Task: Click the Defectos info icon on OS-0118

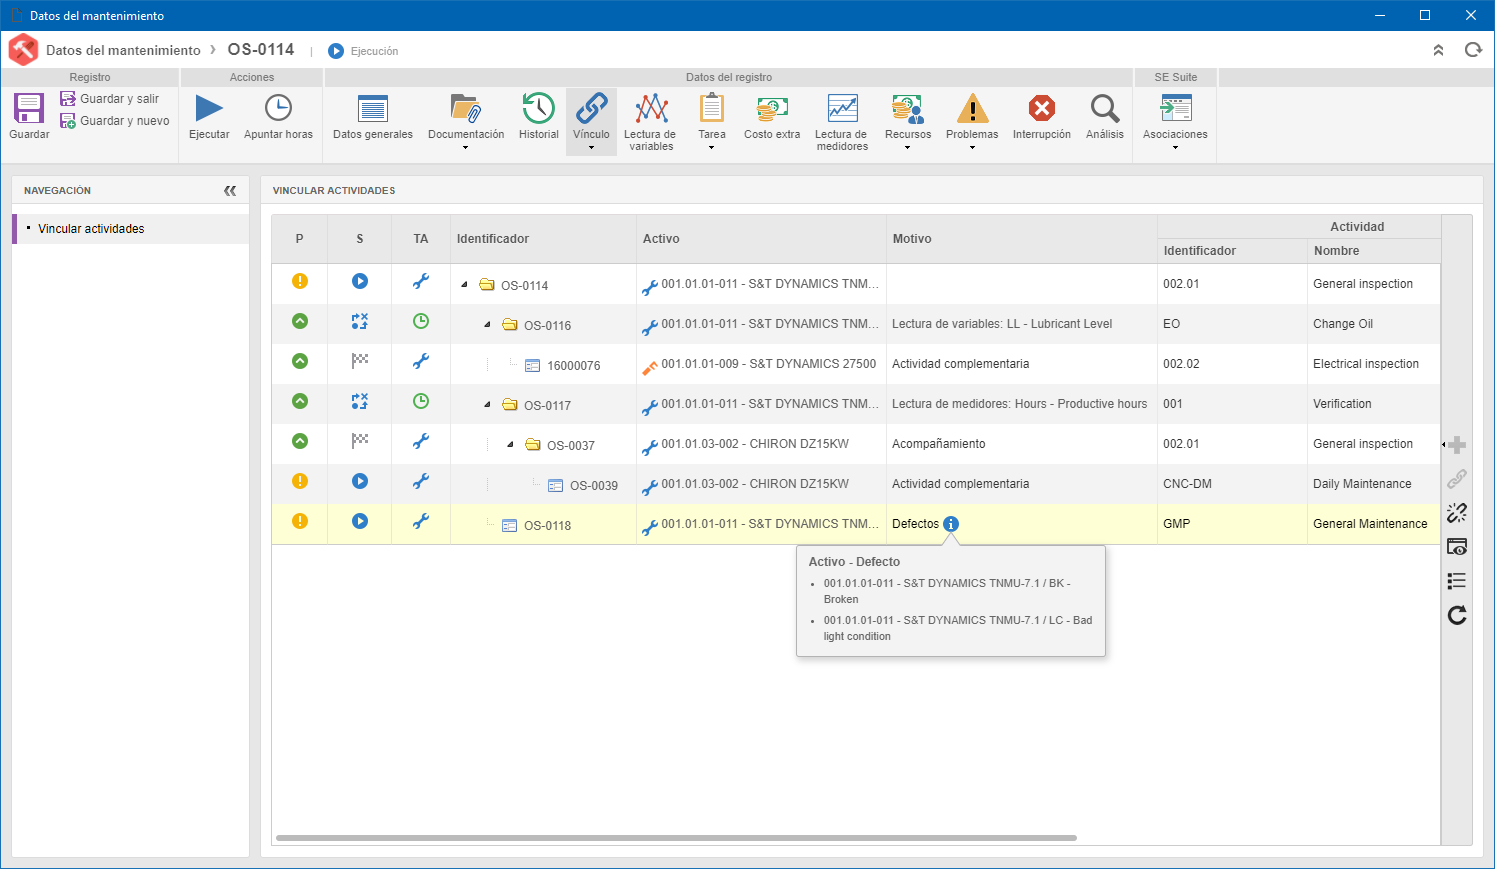Action: [x=951, y=524]
